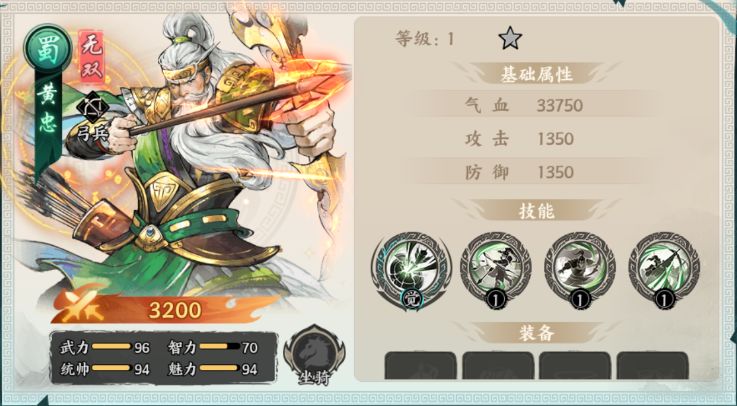Image resolution: width=737 pixels, height=406 pixels.
Task: Tap the third empty equipment slot
Action: pos(575,366)
